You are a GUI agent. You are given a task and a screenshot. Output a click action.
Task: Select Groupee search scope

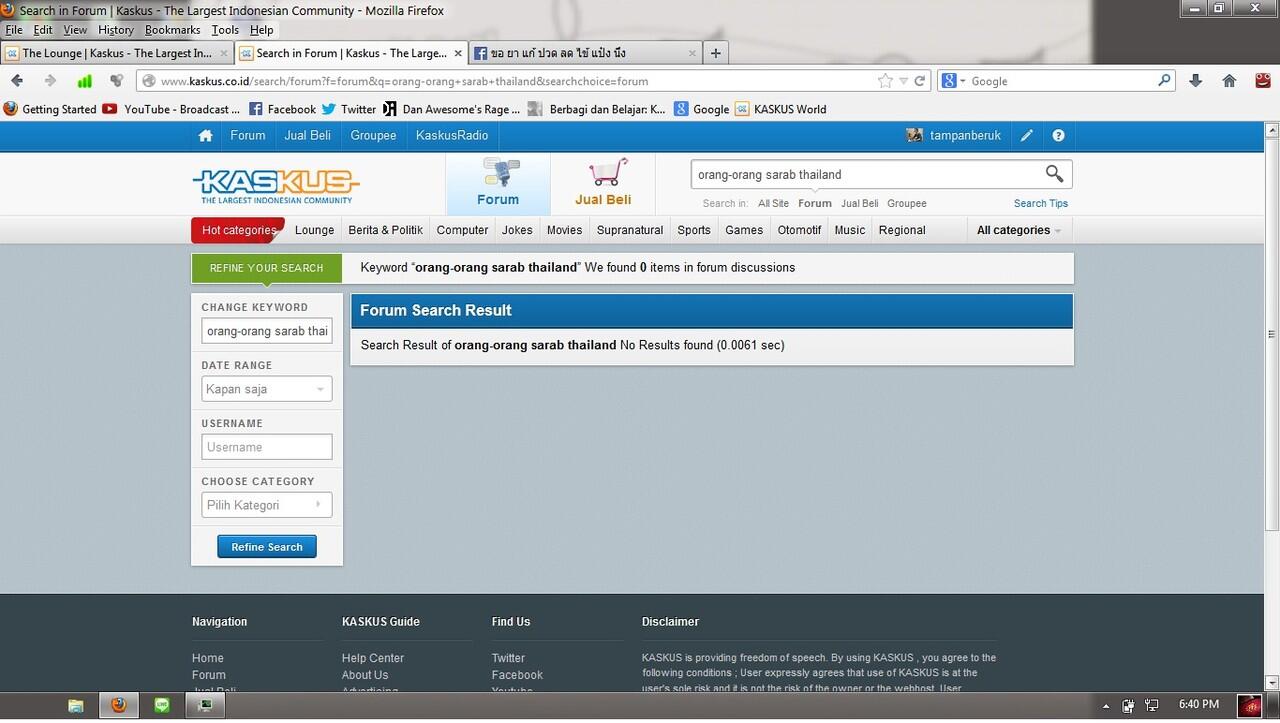(906, 203)
